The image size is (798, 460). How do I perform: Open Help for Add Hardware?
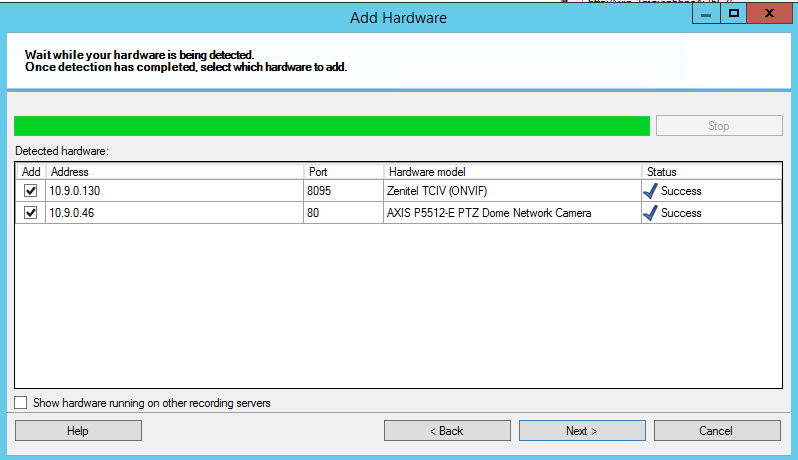tap(78, 431)
